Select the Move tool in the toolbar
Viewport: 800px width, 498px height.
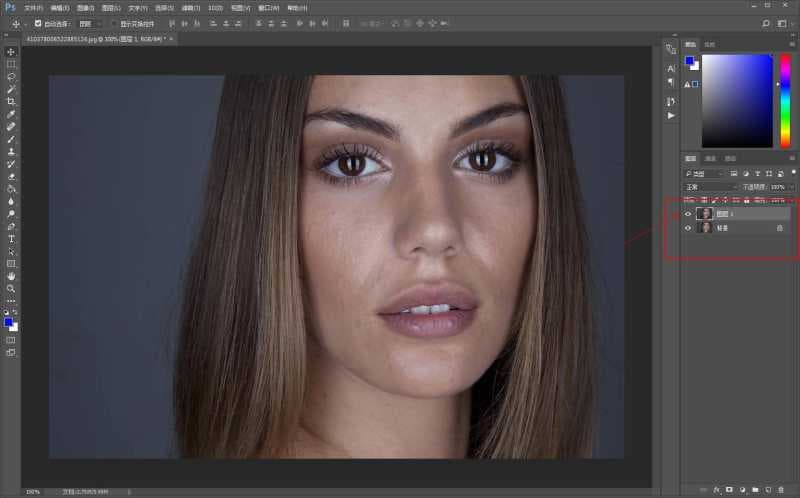click(11, 52)
